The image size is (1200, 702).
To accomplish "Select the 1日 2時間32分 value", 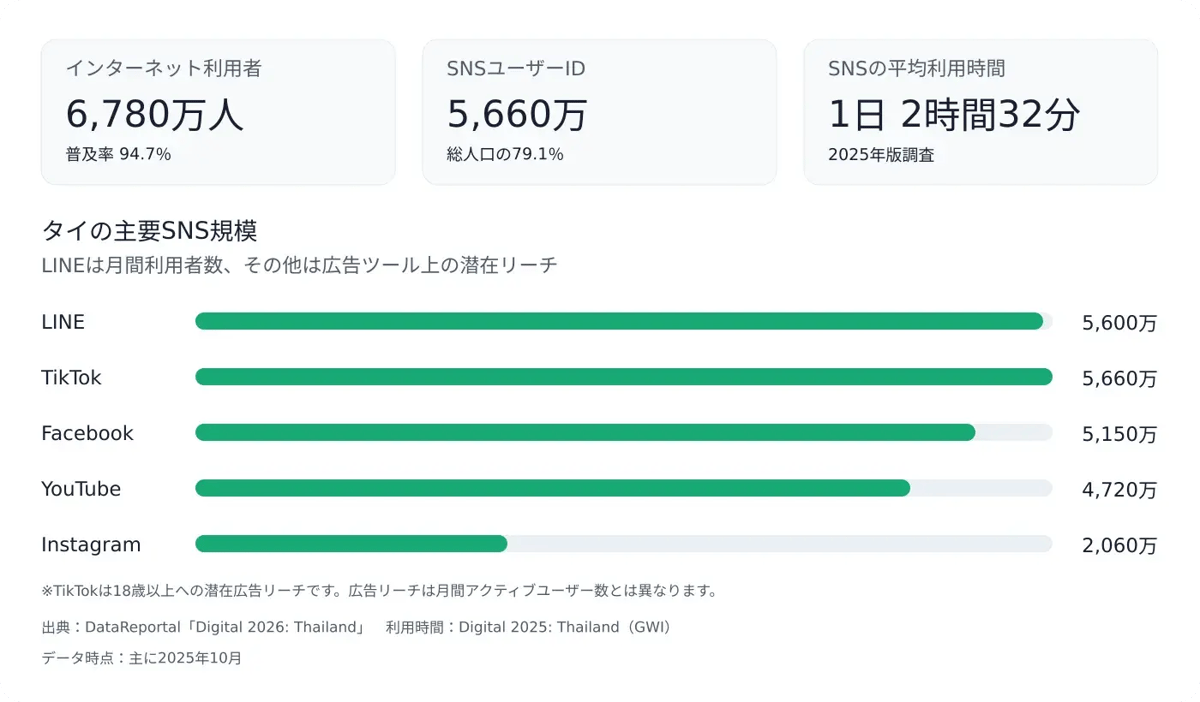I will coord(954,115).
